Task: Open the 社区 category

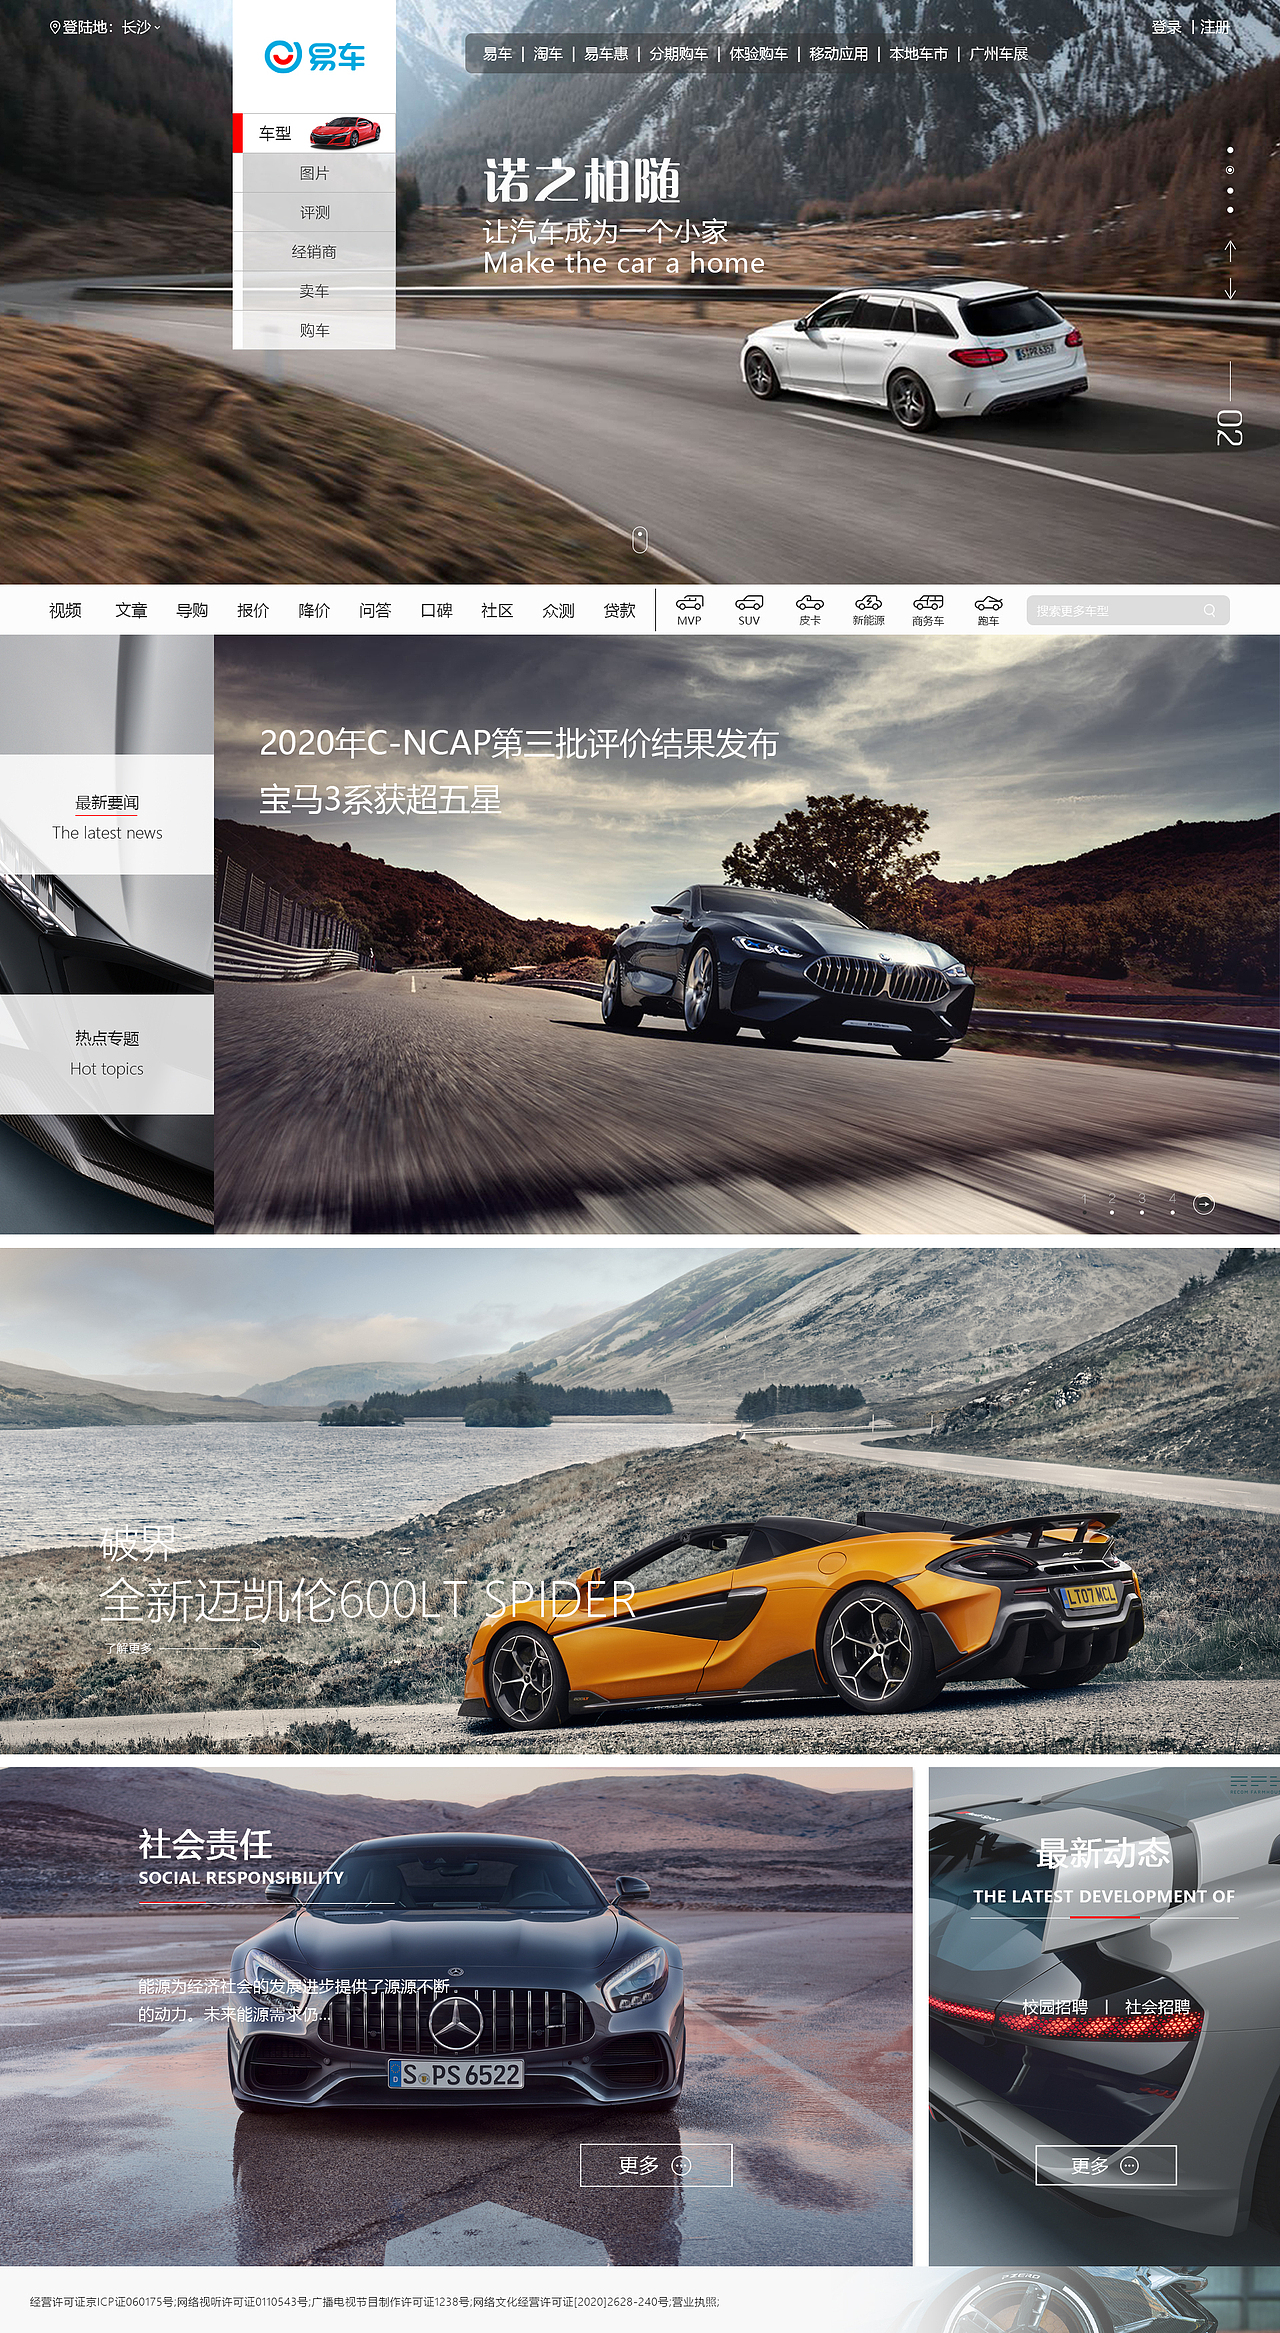Action: click(497, 610)
